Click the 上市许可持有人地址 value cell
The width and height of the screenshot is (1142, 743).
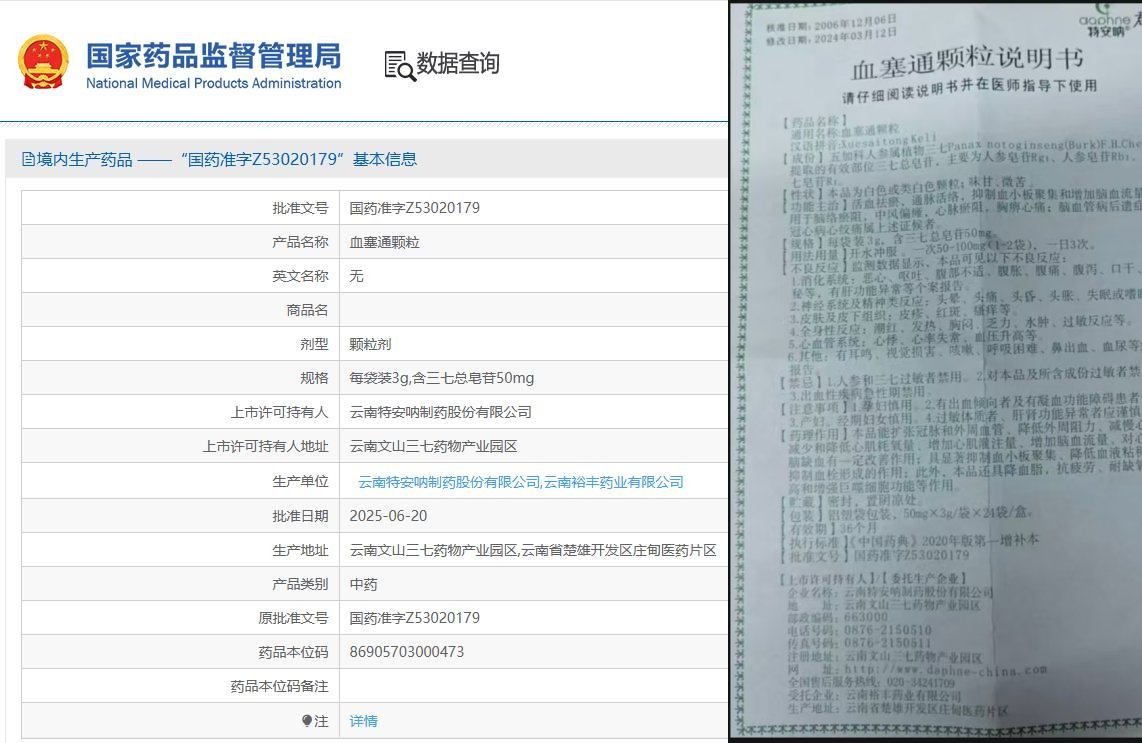(x=433, y=446)
